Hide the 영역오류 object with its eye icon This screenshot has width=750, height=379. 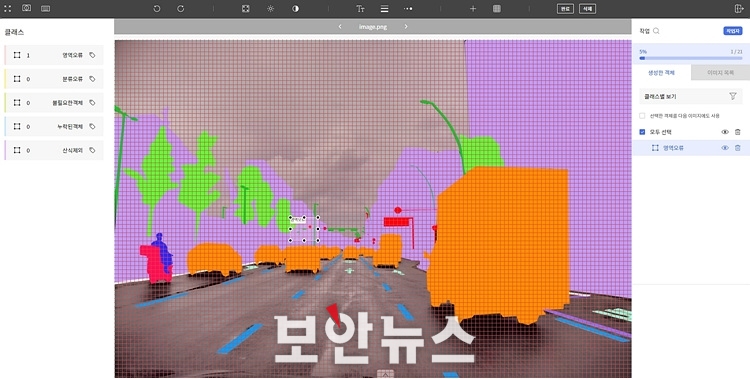click(x=725, y=148)
